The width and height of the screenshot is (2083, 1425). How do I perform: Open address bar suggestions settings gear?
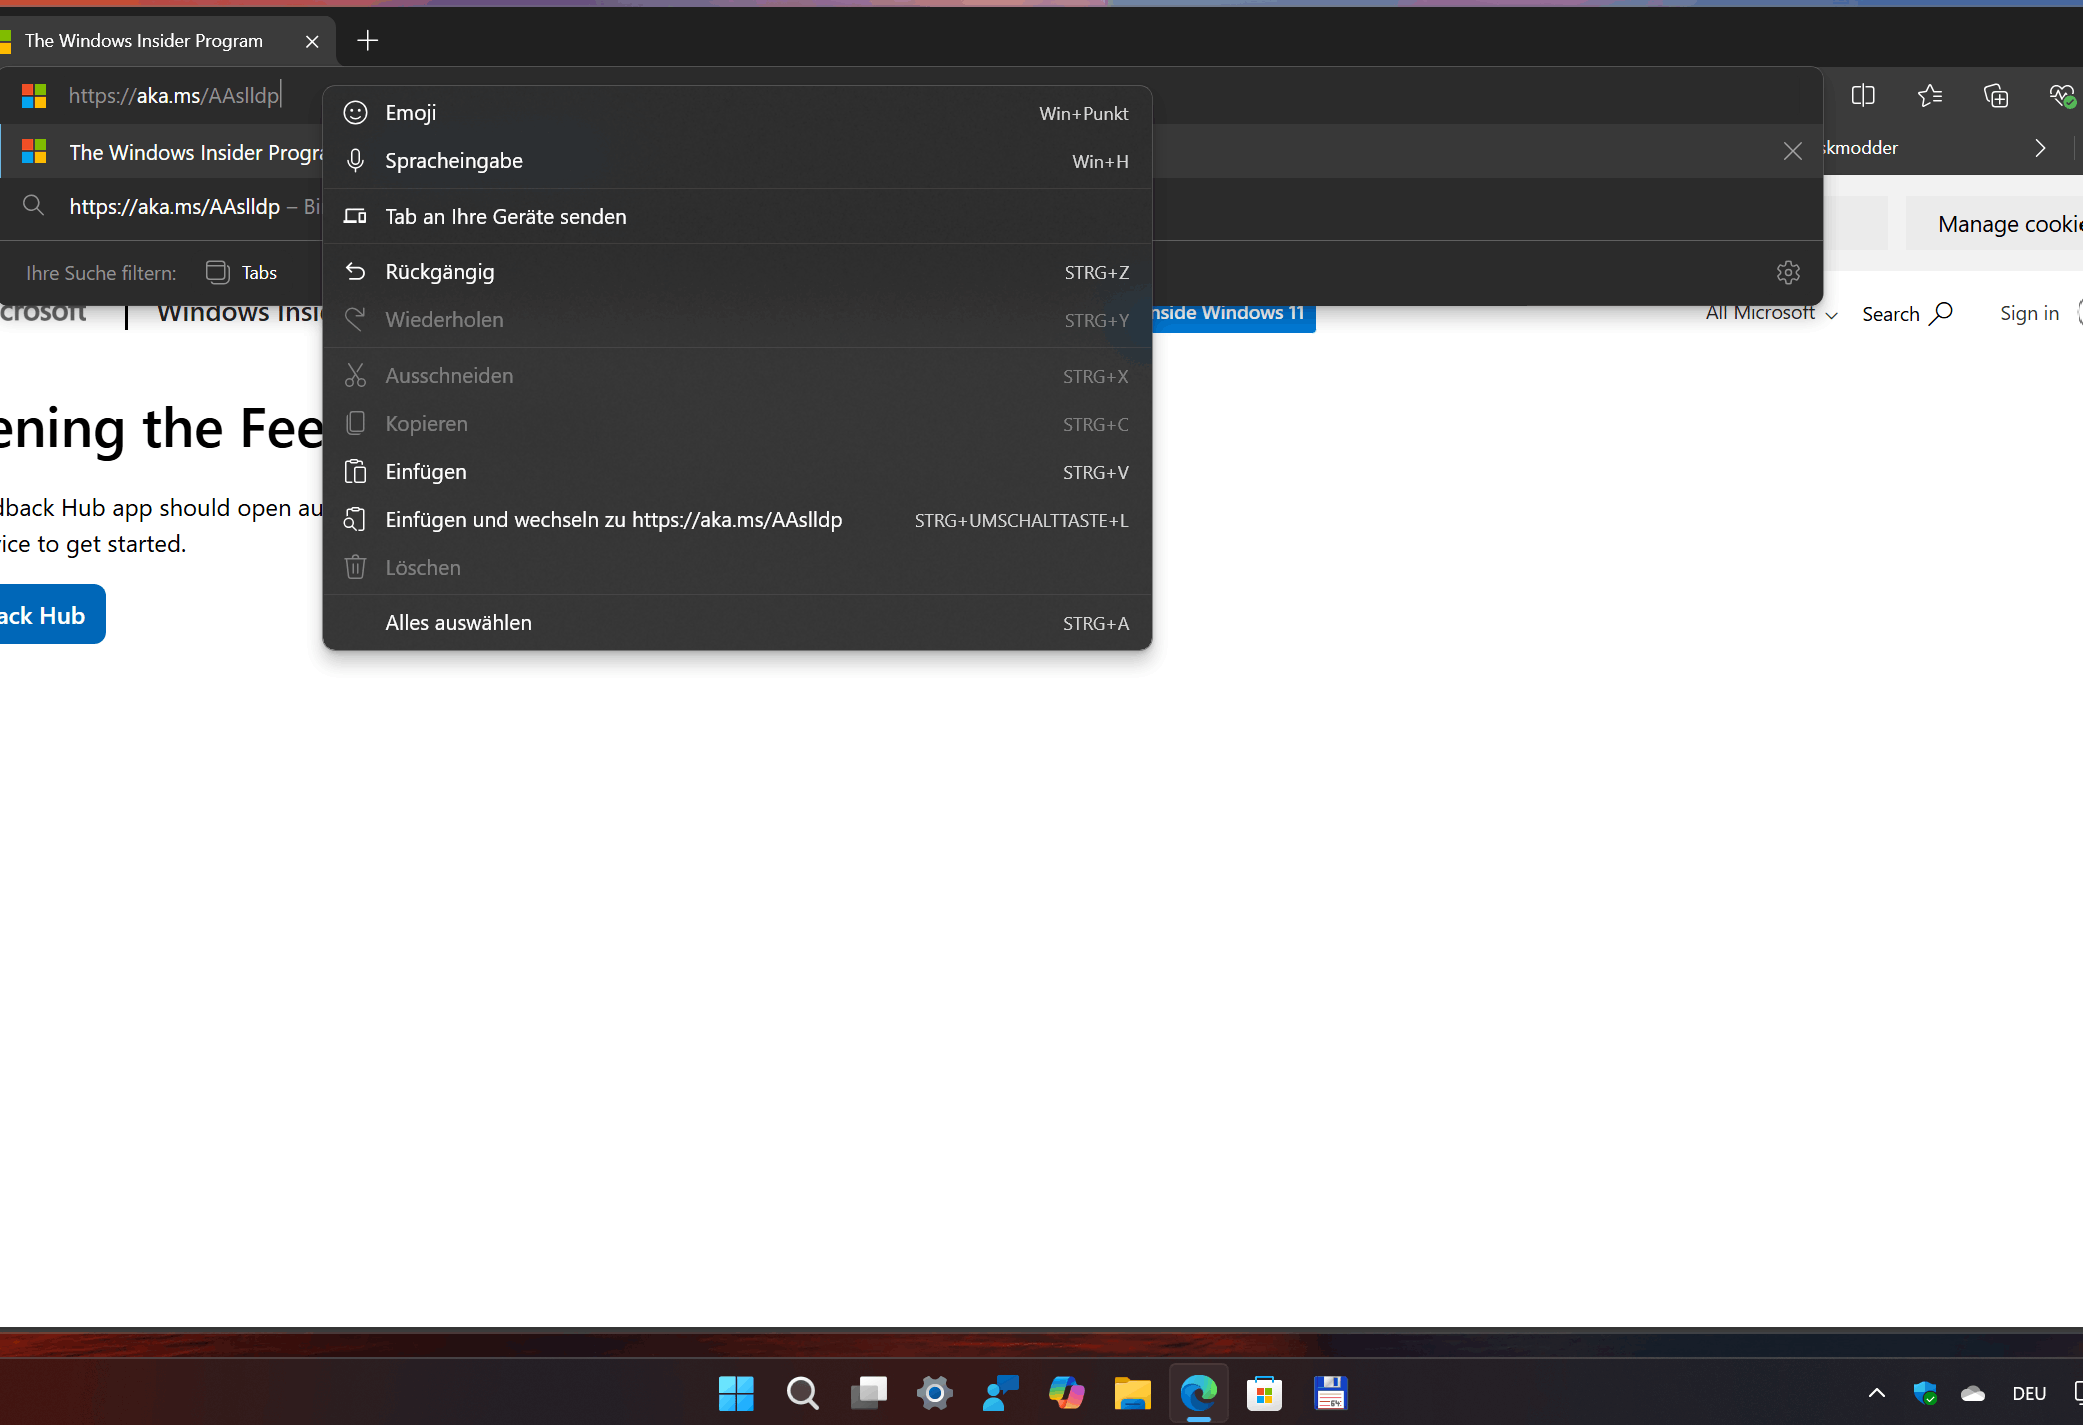1788,272
